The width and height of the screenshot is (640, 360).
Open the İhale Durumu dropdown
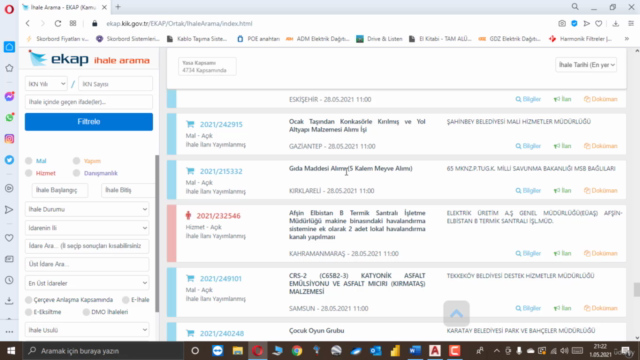[87, 209]
